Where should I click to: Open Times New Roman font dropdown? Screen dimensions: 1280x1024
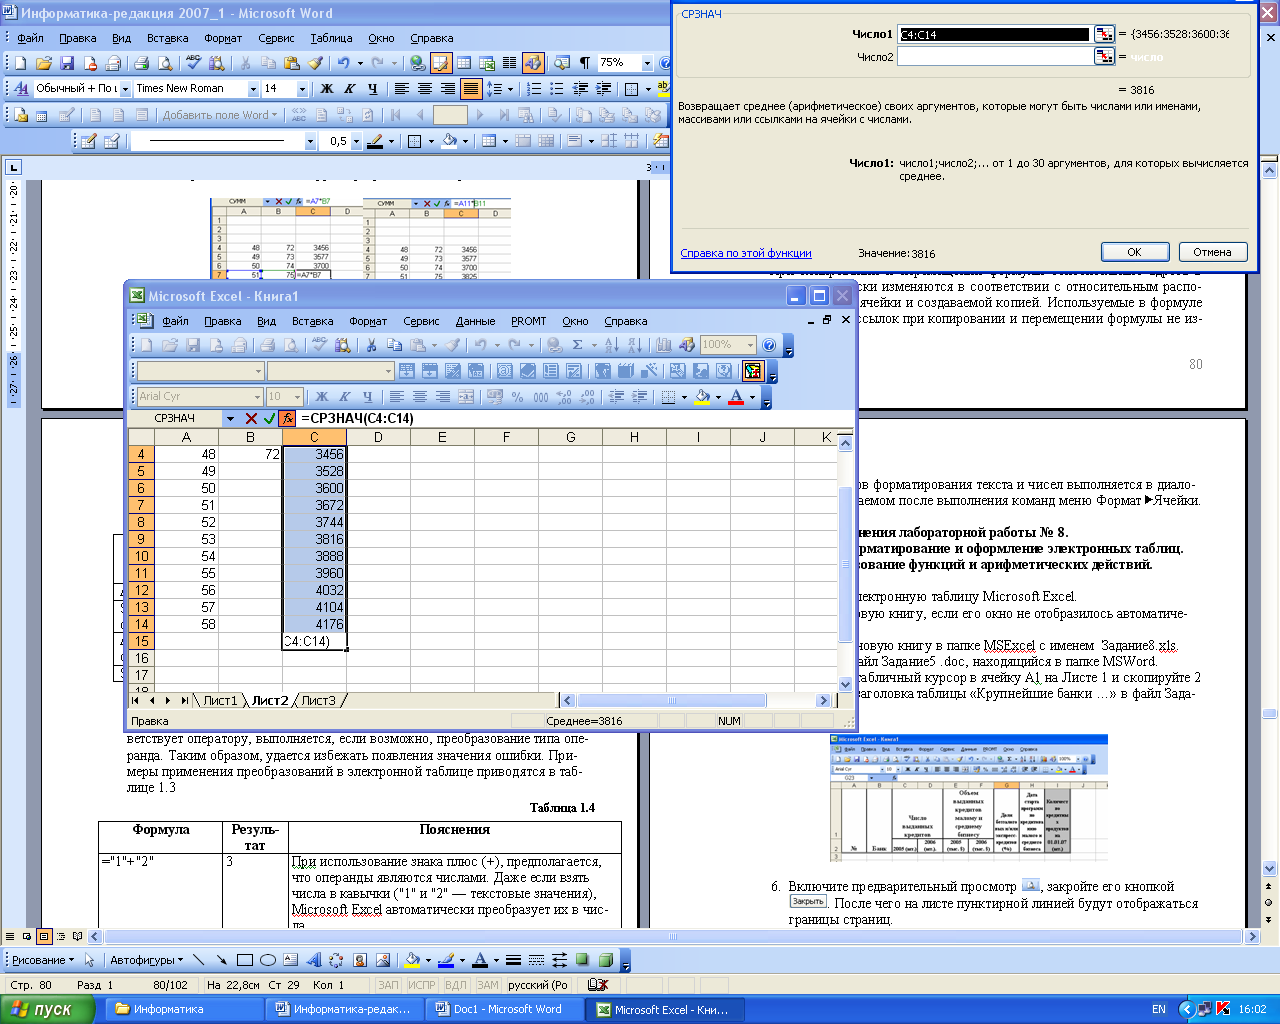pos(253,89)
